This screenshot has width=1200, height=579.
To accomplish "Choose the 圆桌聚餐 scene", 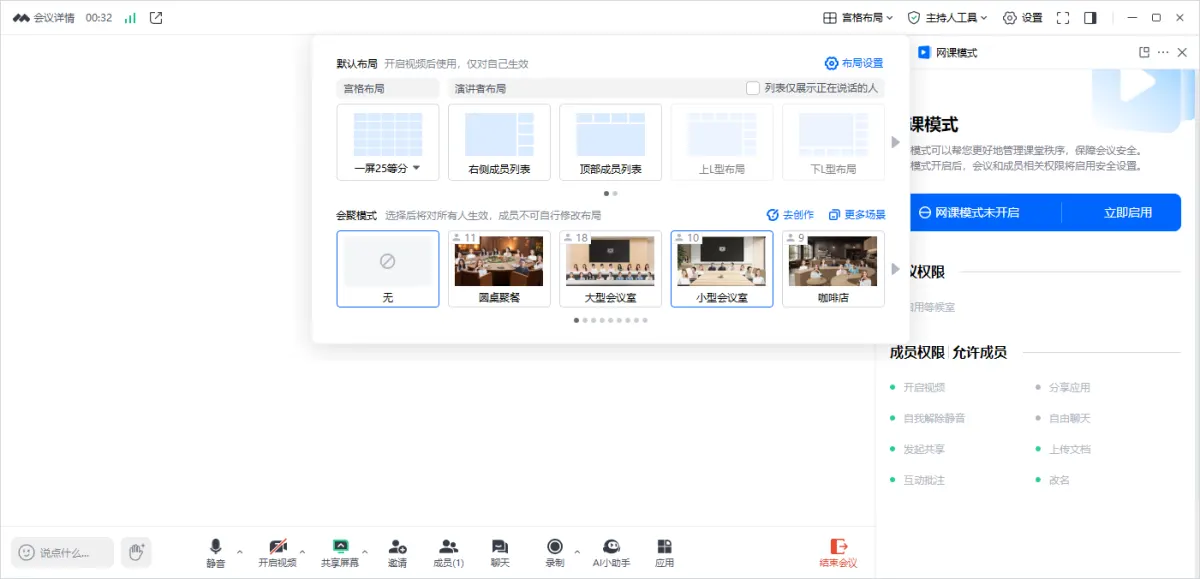I will pyautogui.click(x=499, y=269).
